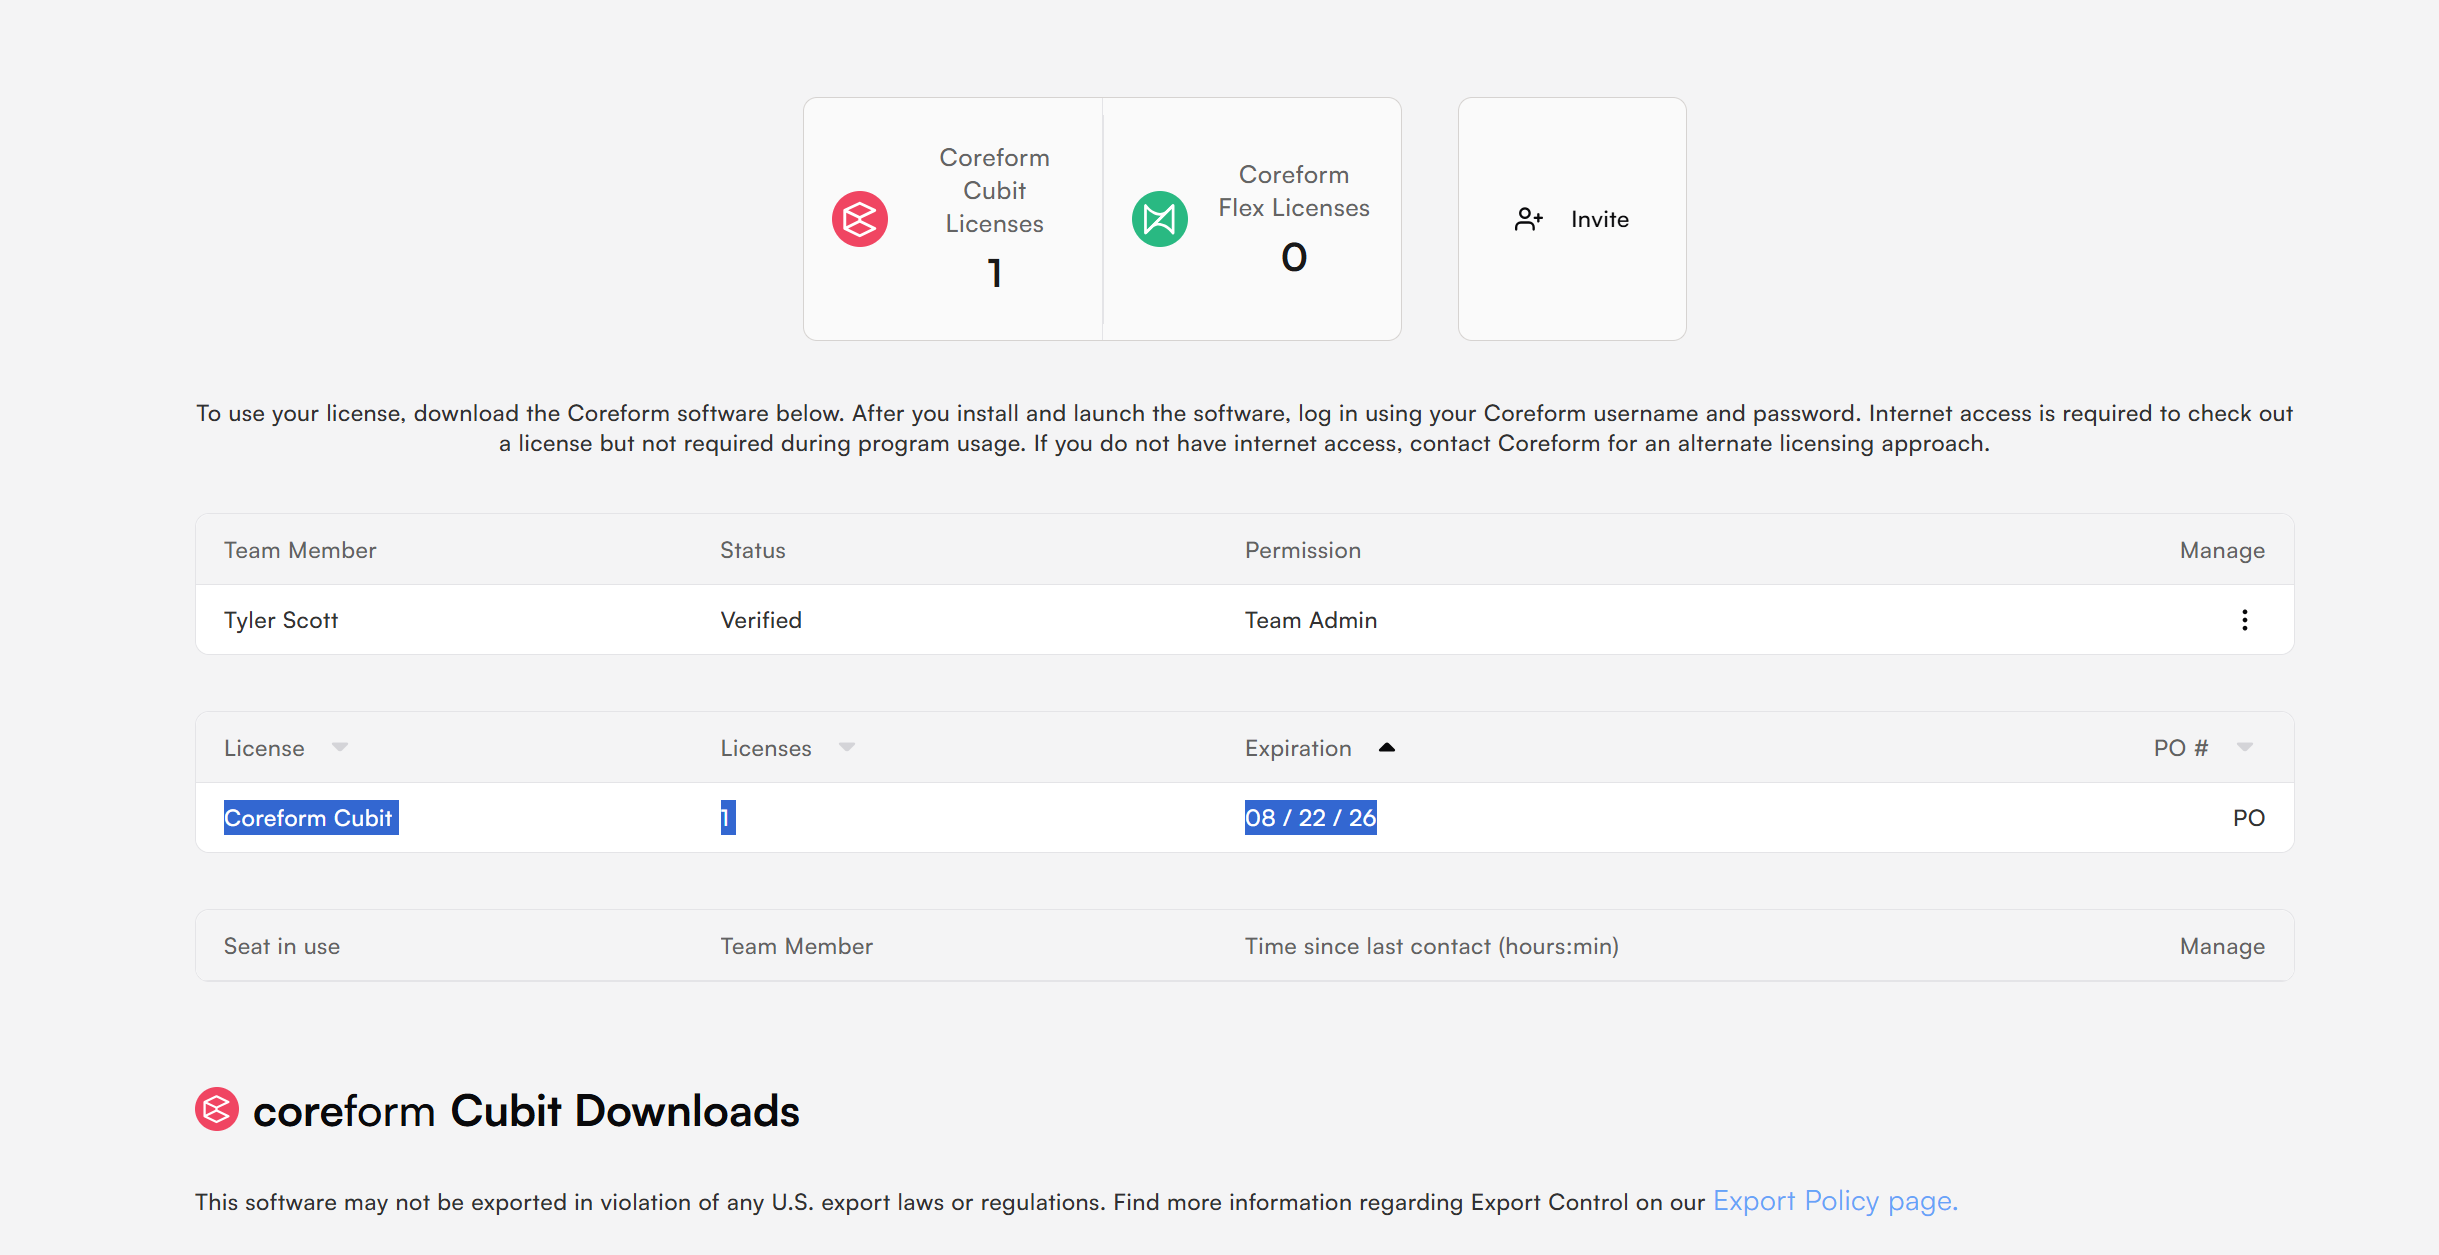
Task: Click the Cubit logo beside Cubit Downloads heading
Action: 217,1109
